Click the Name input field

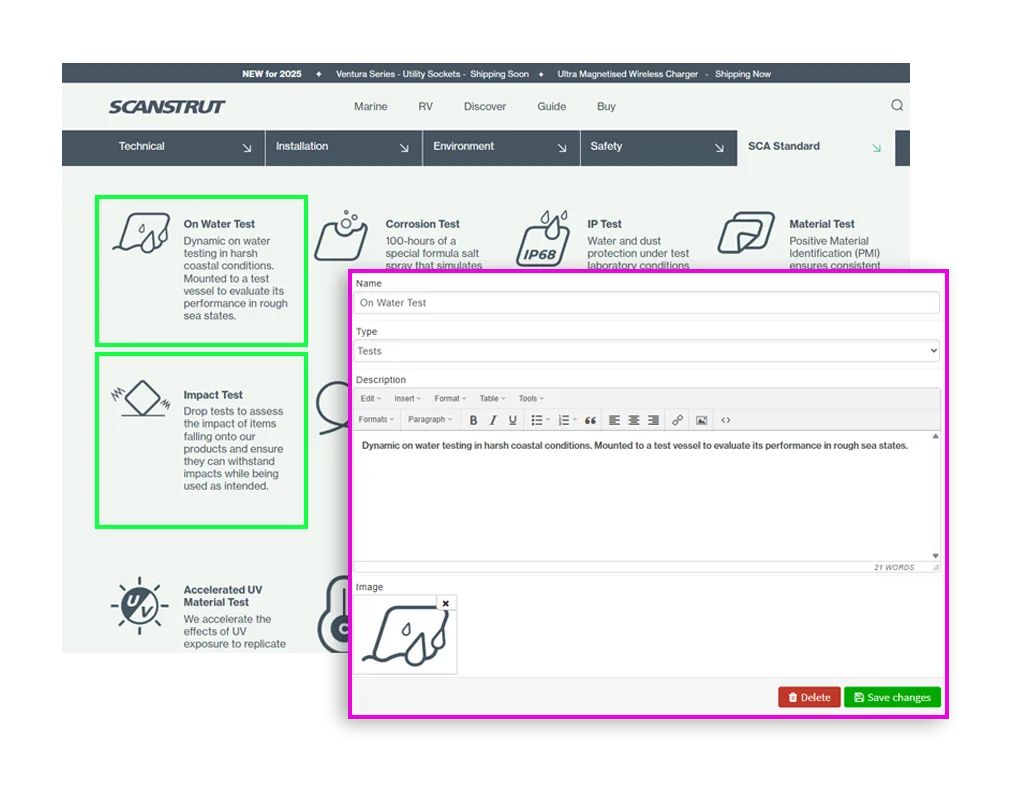coord(645,302)
